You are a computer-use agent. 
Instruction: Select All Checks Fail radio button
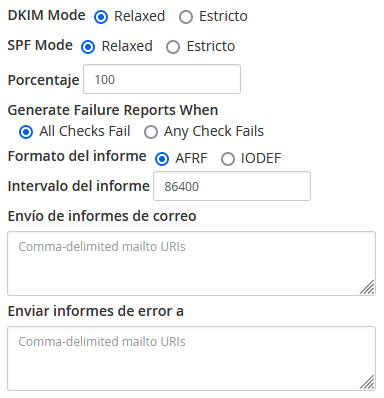coord(26,132)
